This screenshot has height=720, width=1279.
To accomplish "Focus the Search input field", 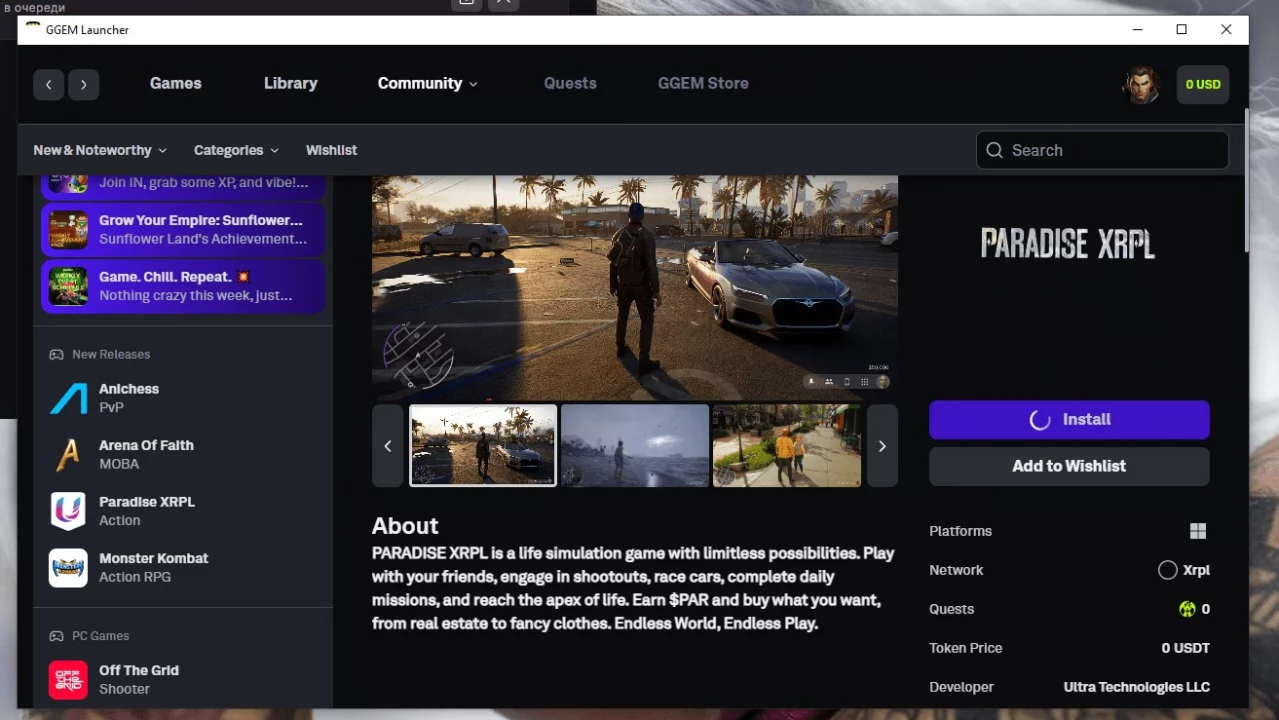I will tap(1102, 150).
